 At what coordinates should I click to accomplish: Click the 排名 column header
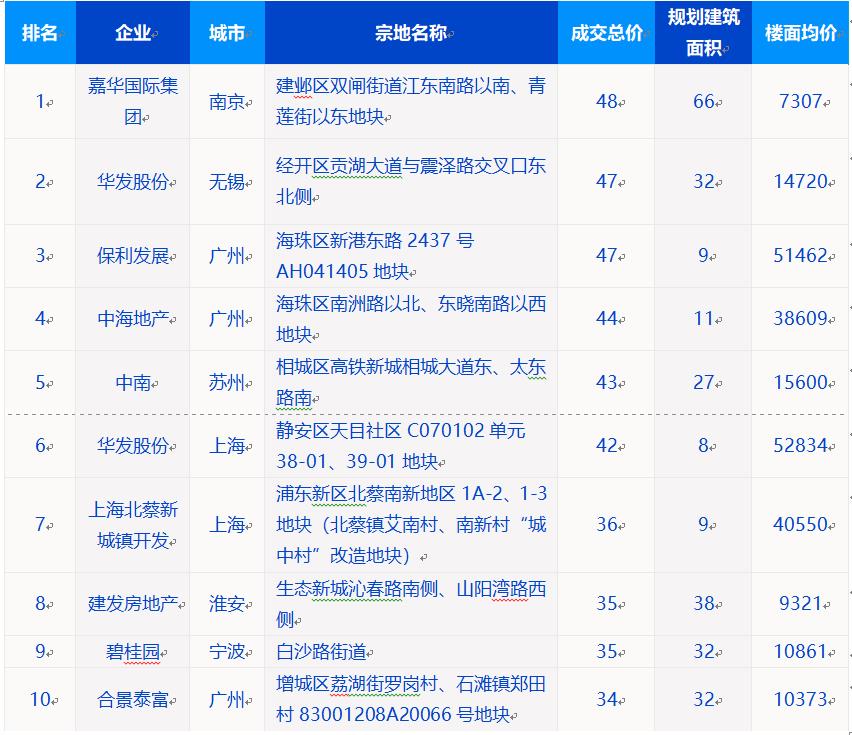(39, 33)
